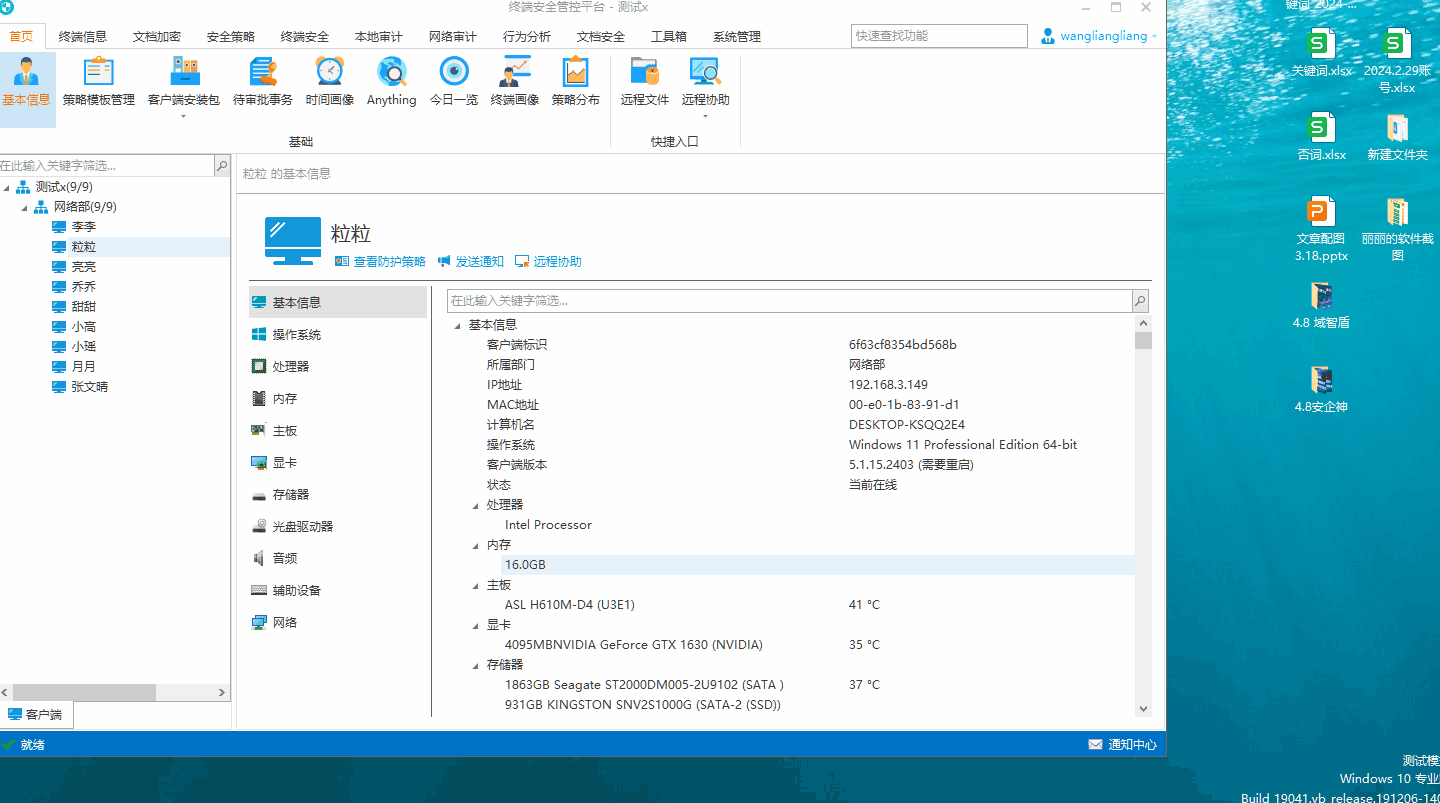Collapse the 存储器 section in details
The image size is (1440, 803).
point(476,665)
